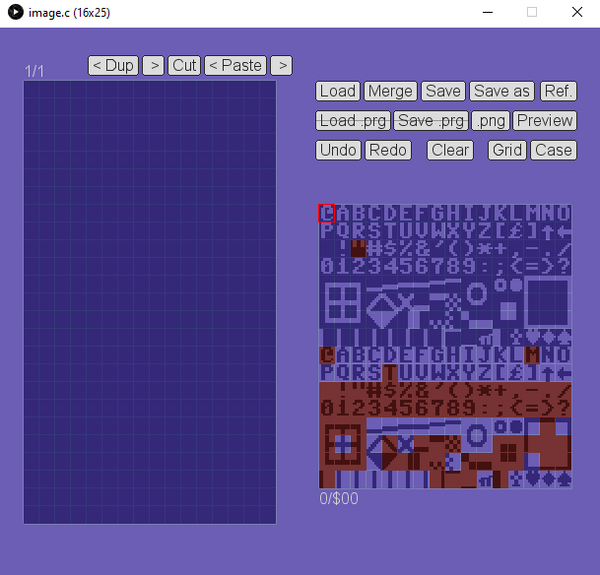
Task: Select the red-highlighted M in the inverted letters row
Action: tap(532, 355)
